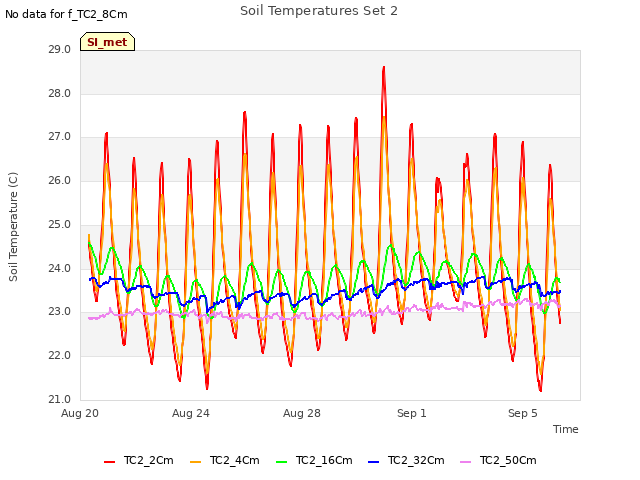Select the TC2_4Cm legend label
Viewport: 640px width, 480px height.
tap(235, 460)
